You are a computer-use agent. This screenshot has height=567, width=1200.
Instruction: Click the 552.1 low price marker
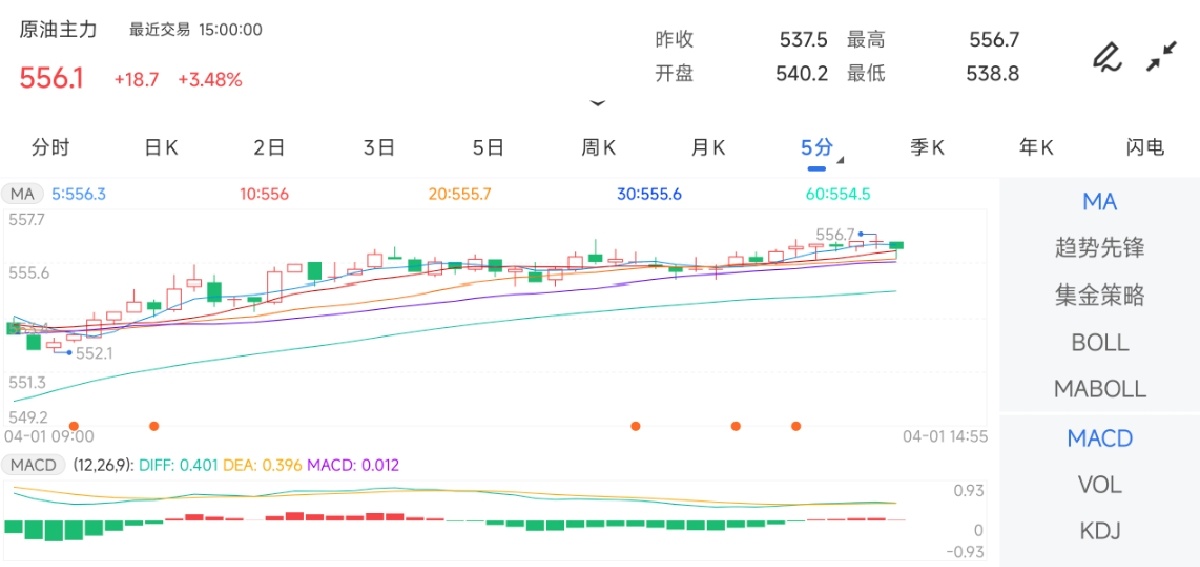95,353
